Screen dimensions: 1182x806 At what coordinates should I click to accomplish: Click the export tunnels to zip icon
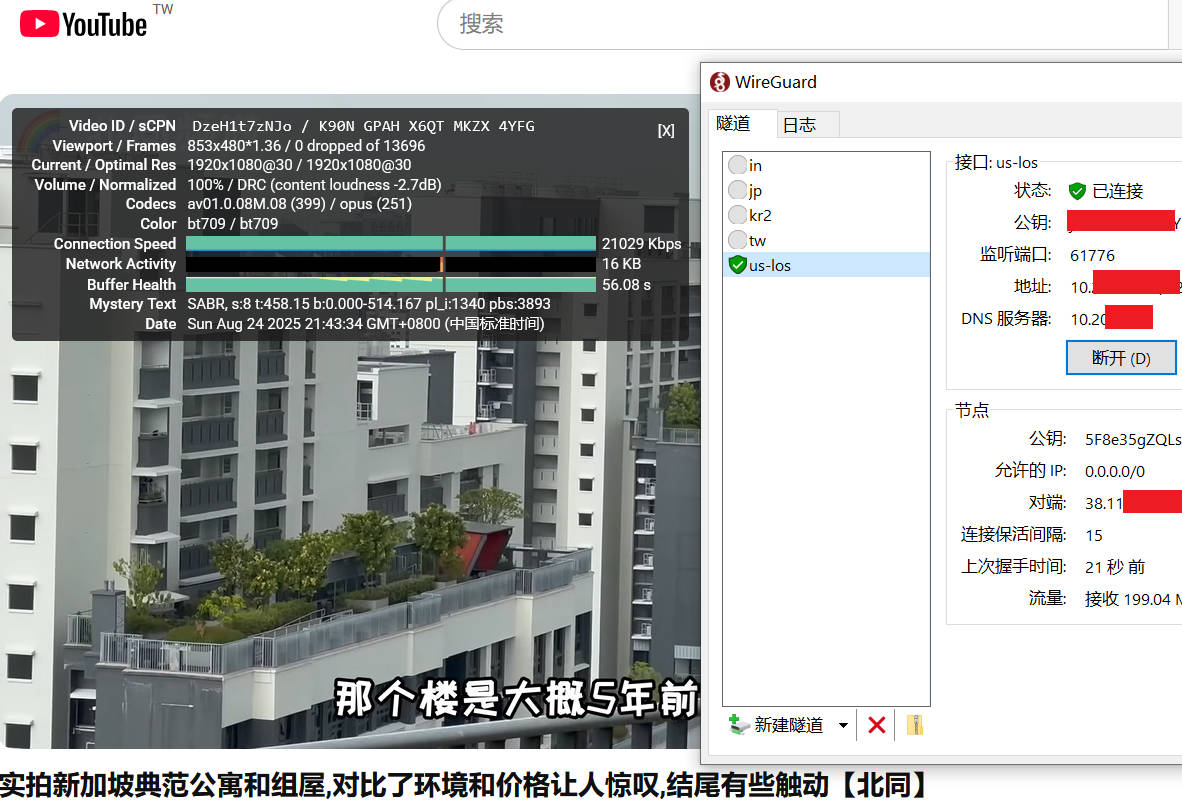coord(914,725)
